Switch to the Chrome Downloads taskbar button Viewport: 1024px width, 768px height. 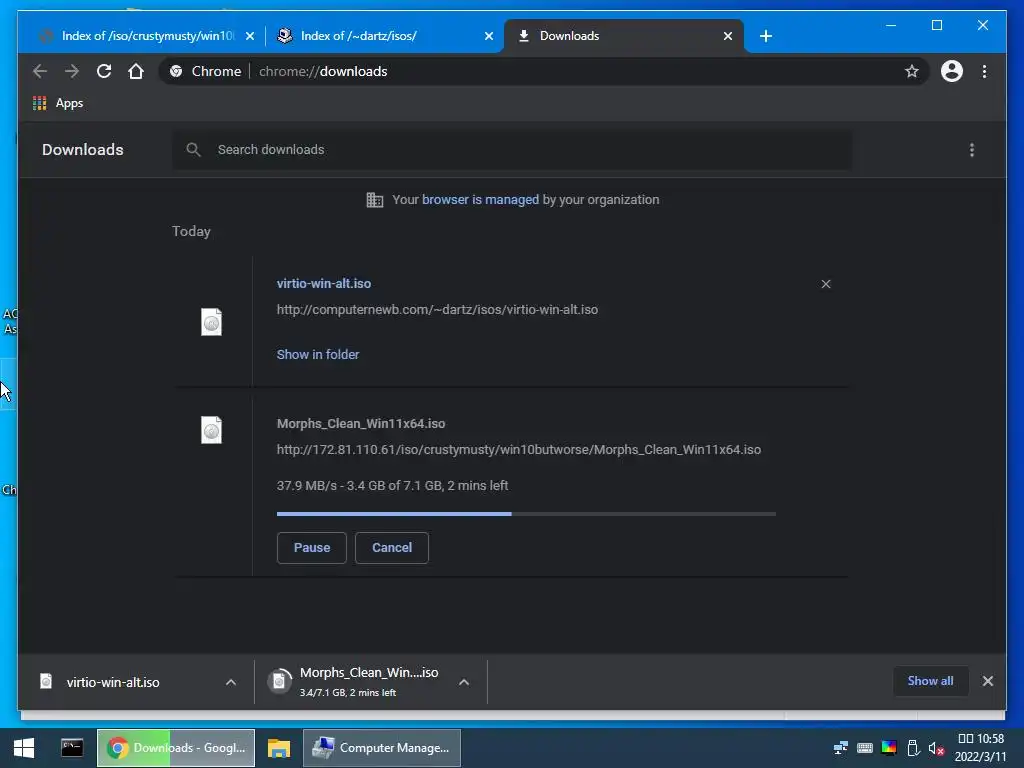tap(176, 748)
